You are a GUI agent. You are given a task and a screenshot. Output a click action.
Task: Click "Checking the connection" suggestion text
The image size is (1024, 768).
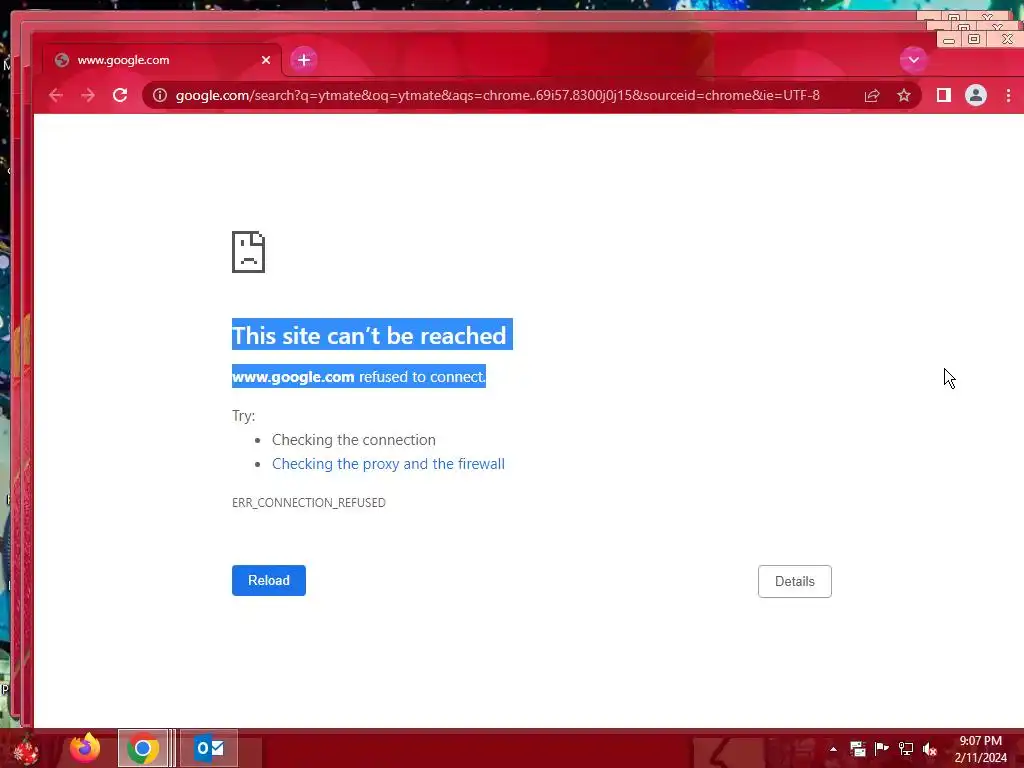coord(353,440)
